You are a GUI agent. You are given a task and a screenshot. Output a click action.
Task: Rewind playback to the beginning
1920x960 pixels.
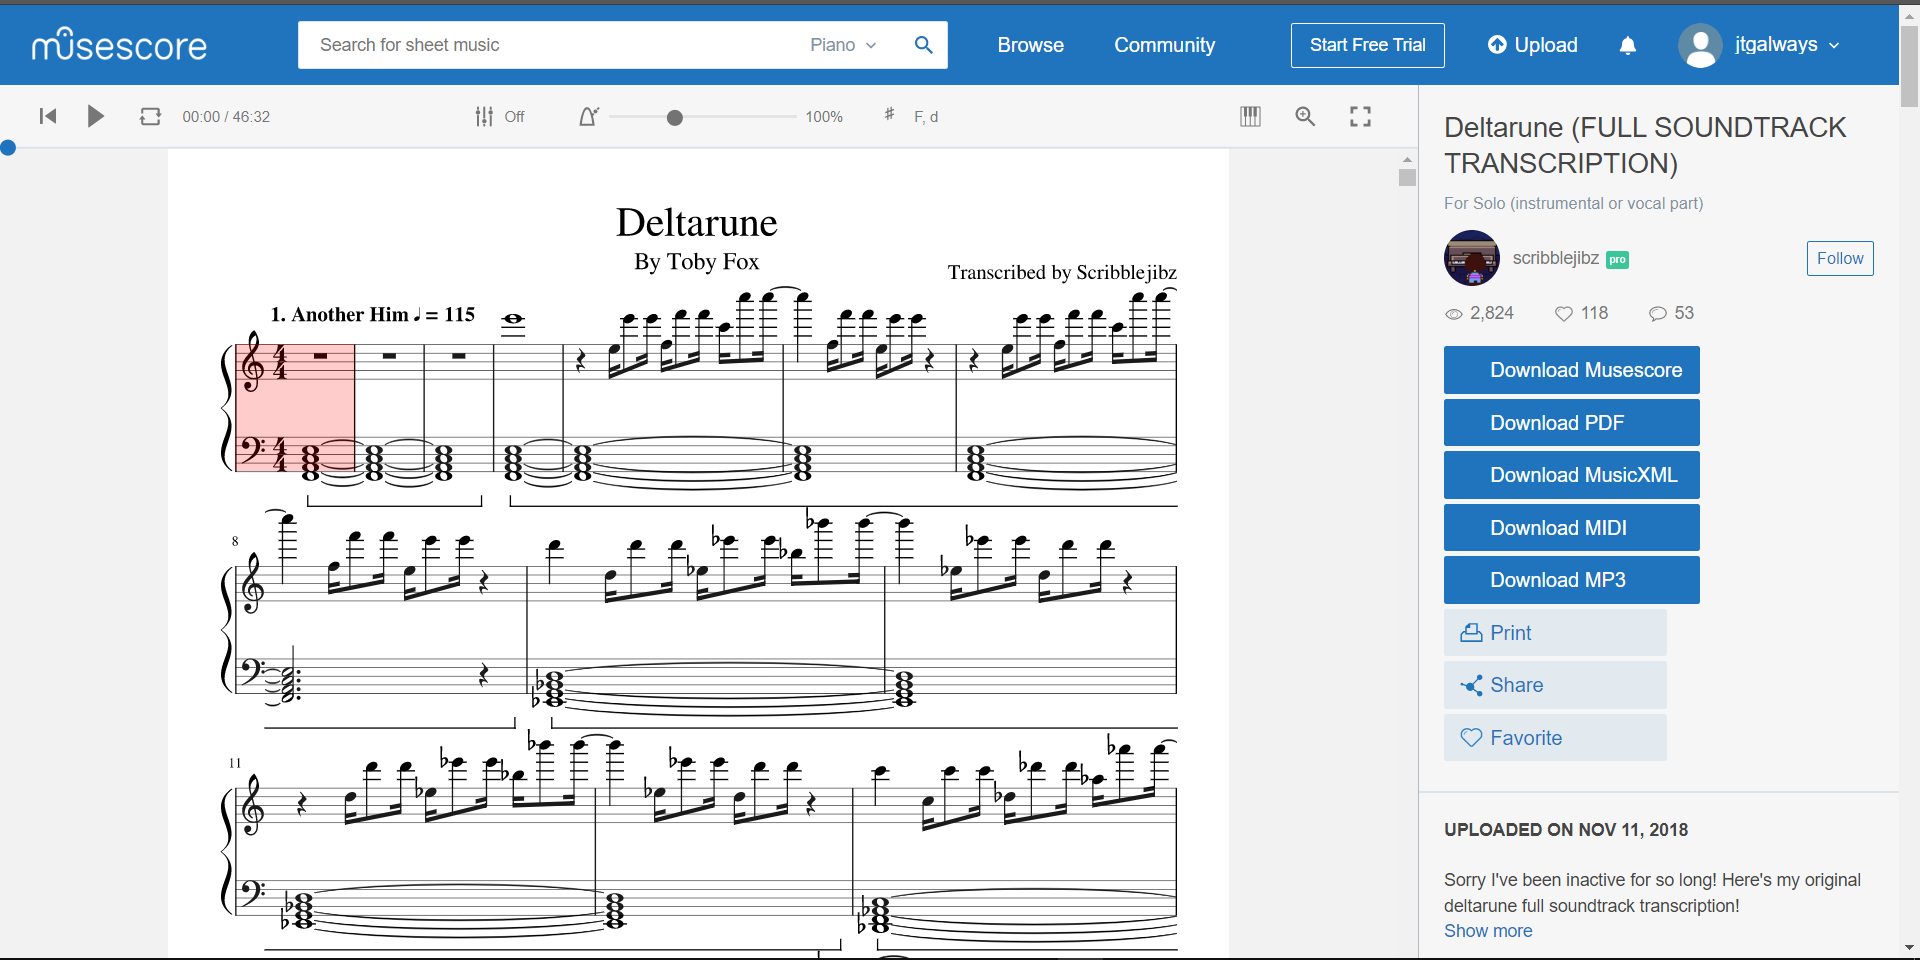coord(47,116)
